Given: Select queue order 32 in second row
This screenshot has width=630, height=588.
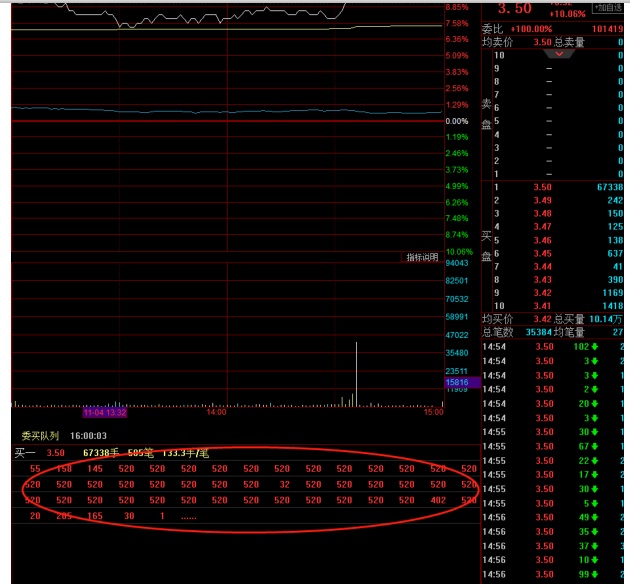Looking at the screenshot, I should point(284,484).
